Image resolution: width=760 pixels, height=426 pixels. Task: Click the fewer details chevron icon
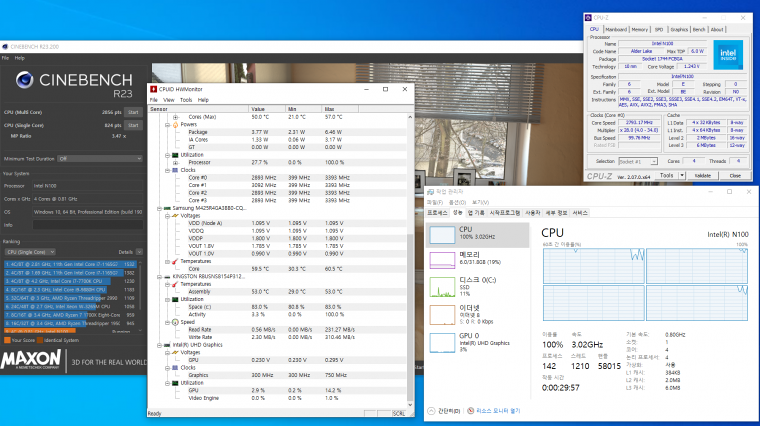click(431, 411)
